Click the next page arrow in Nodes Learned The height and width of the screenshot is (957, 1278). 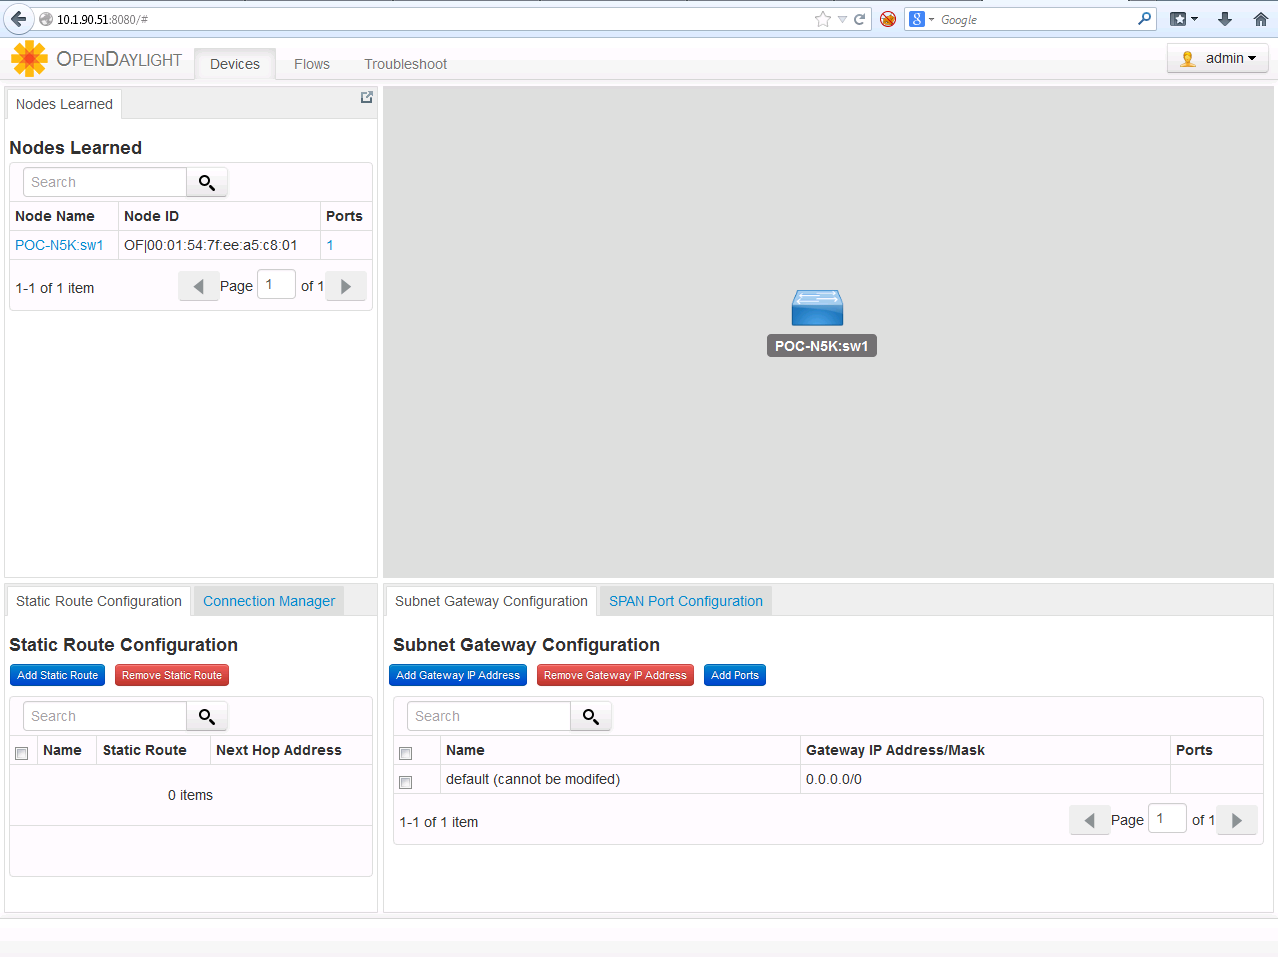(345, 286)
